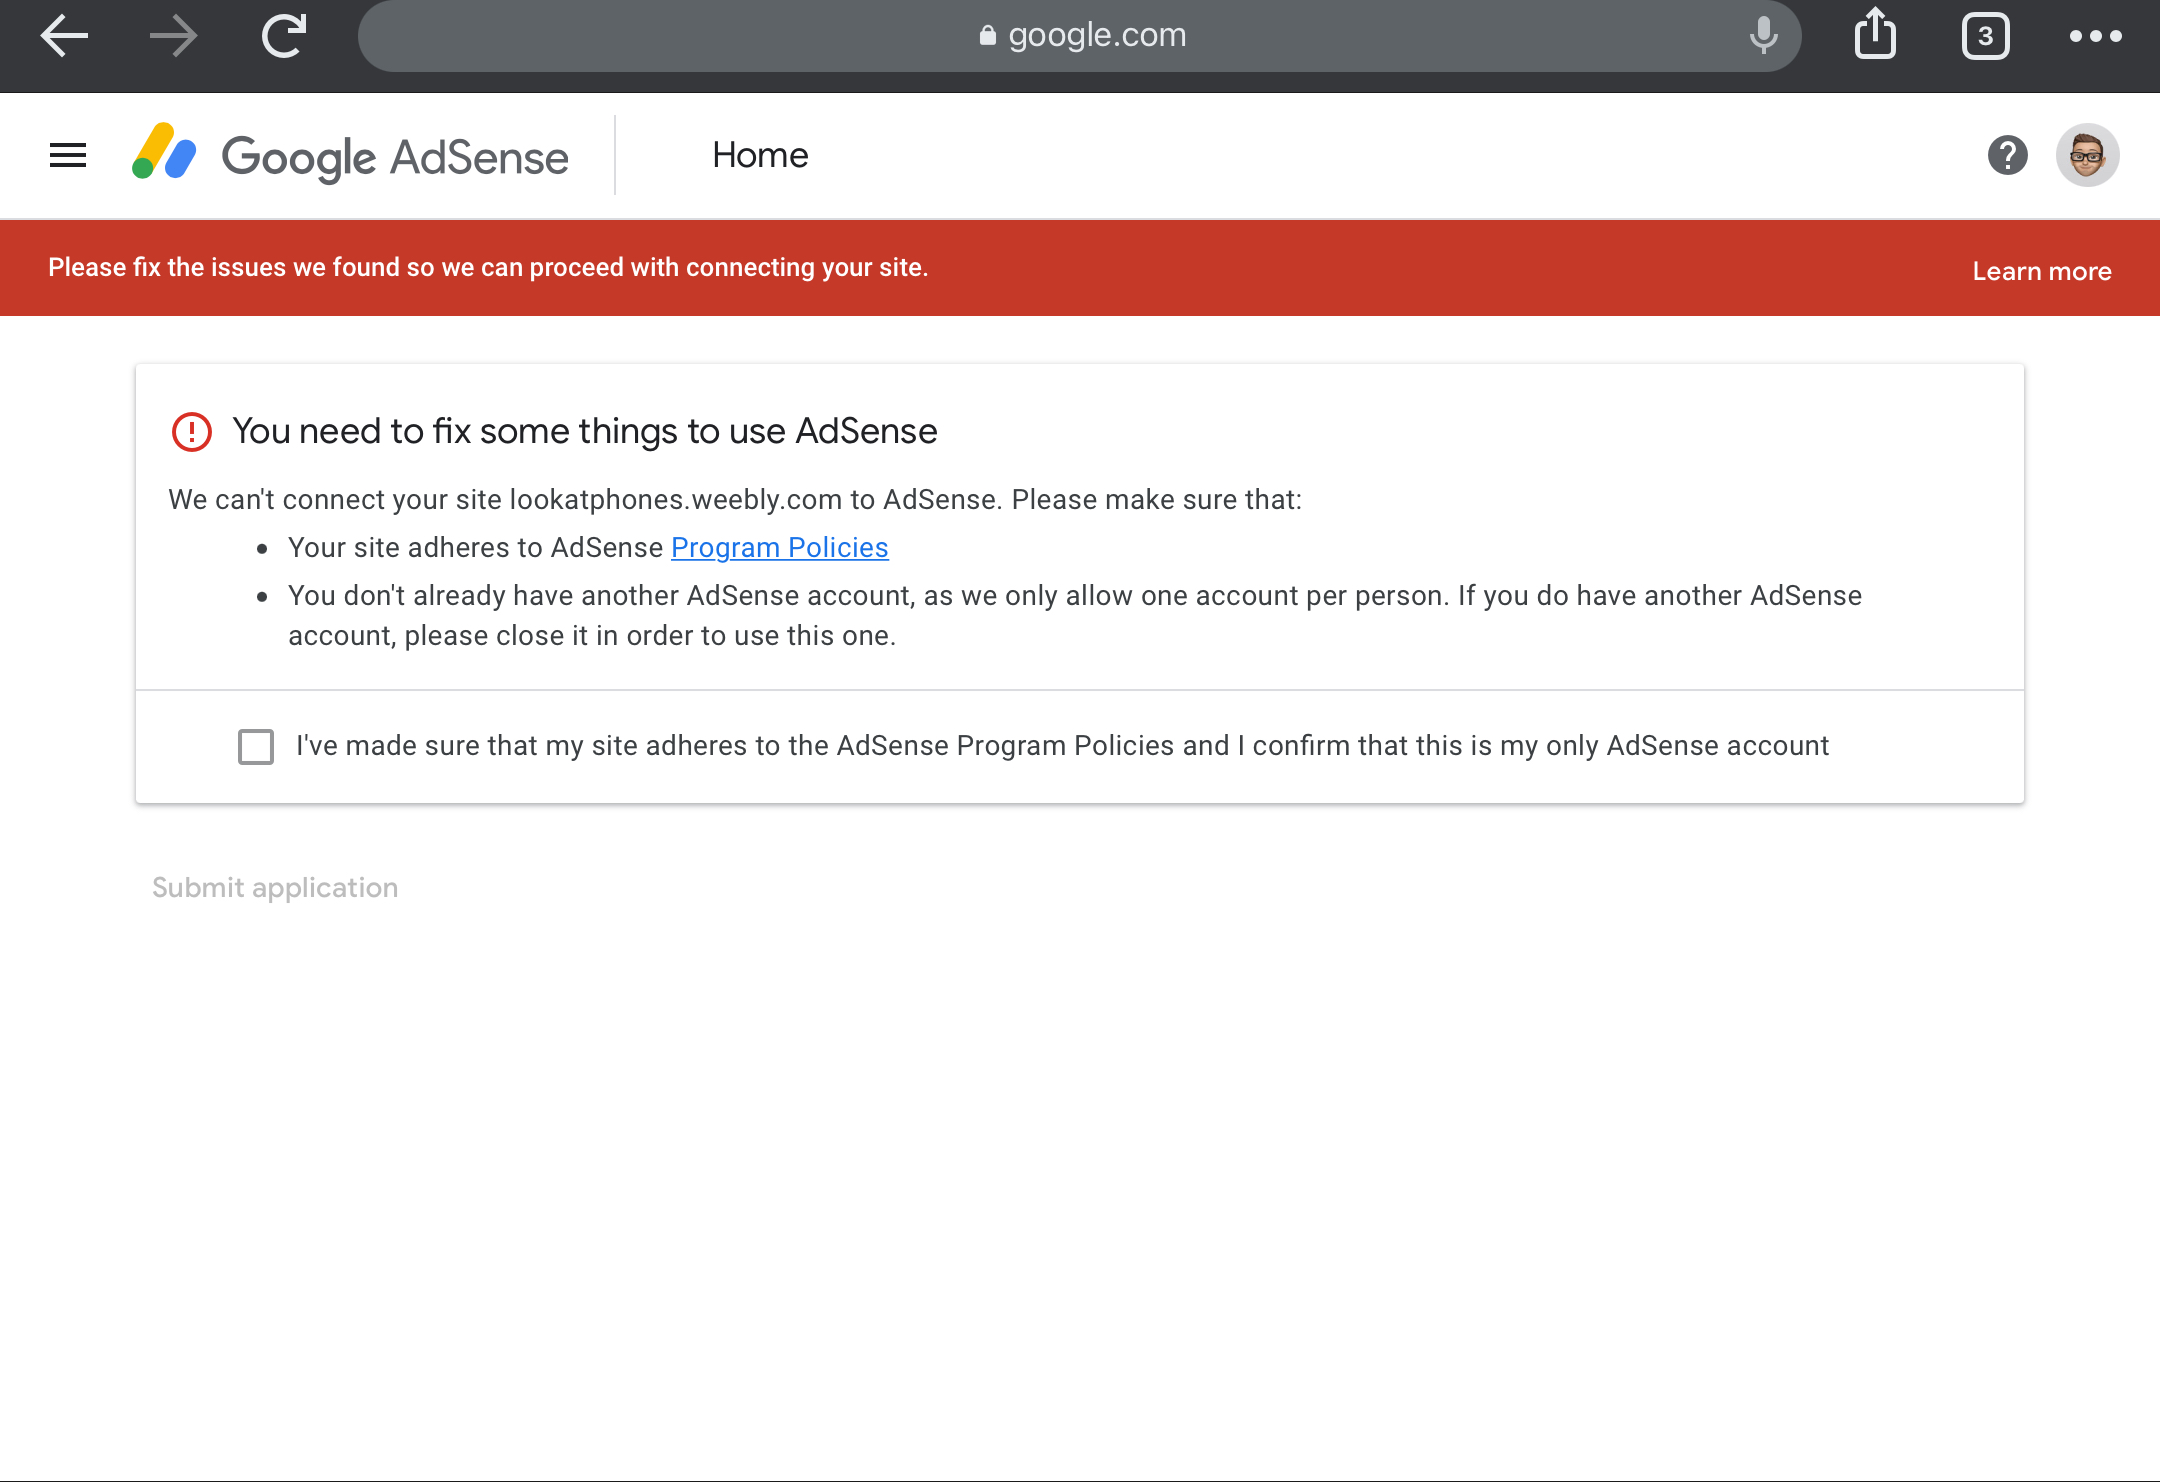Click the red warning exclamation icon
Viewport: 2160px width, 1482px height.
[x=191, y=432]
